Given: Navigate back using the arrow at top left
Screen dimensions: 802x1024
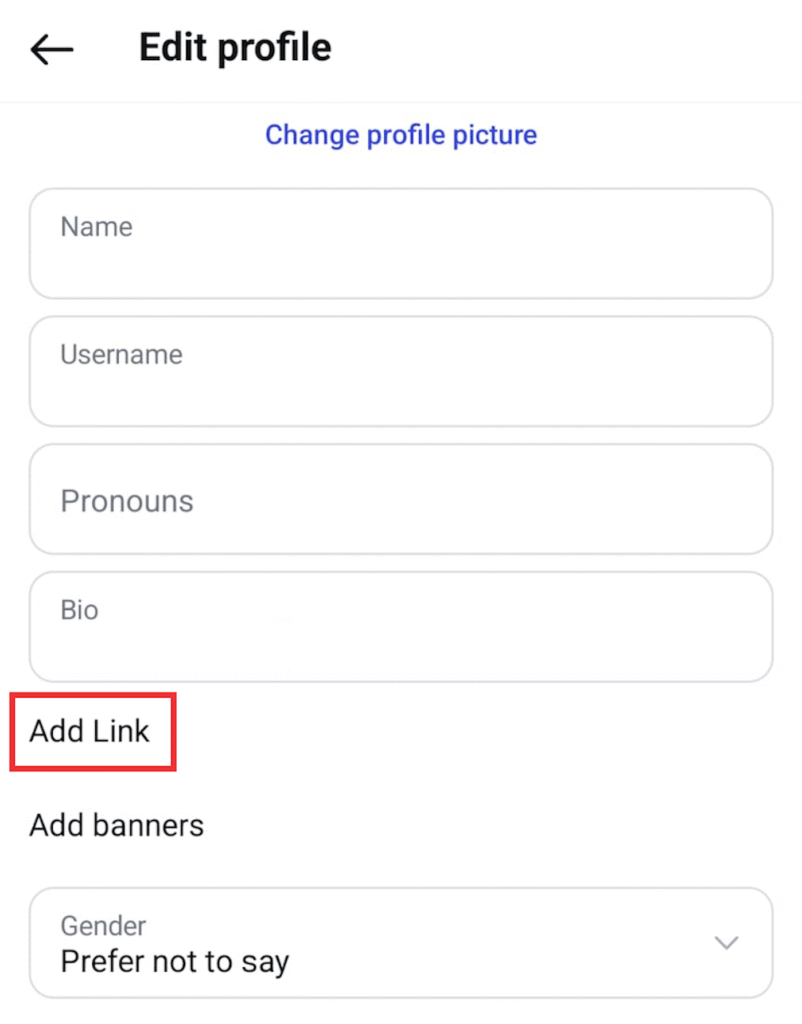Looking at the screenshot, I should pos(50,49).
